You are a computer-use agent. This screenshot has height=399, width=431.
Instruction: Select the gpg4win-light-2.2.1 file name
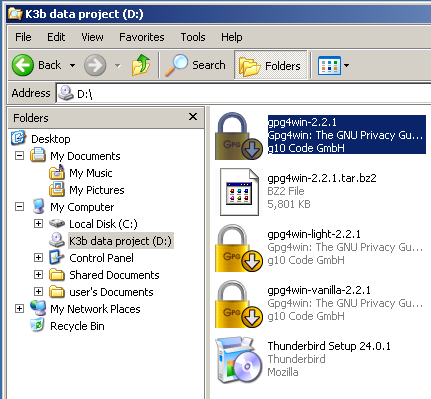pyautogui.click(x=314, y=234)
